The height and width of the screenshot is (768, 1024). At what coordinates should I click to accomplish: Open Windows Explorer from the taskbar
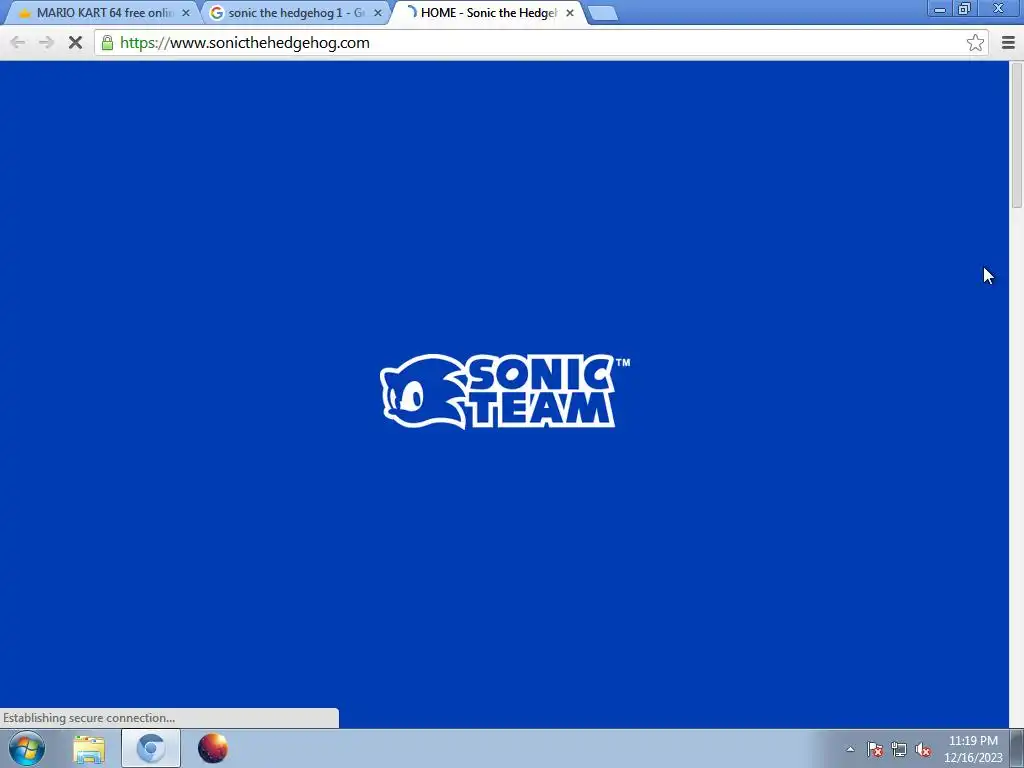pos(89,748)
